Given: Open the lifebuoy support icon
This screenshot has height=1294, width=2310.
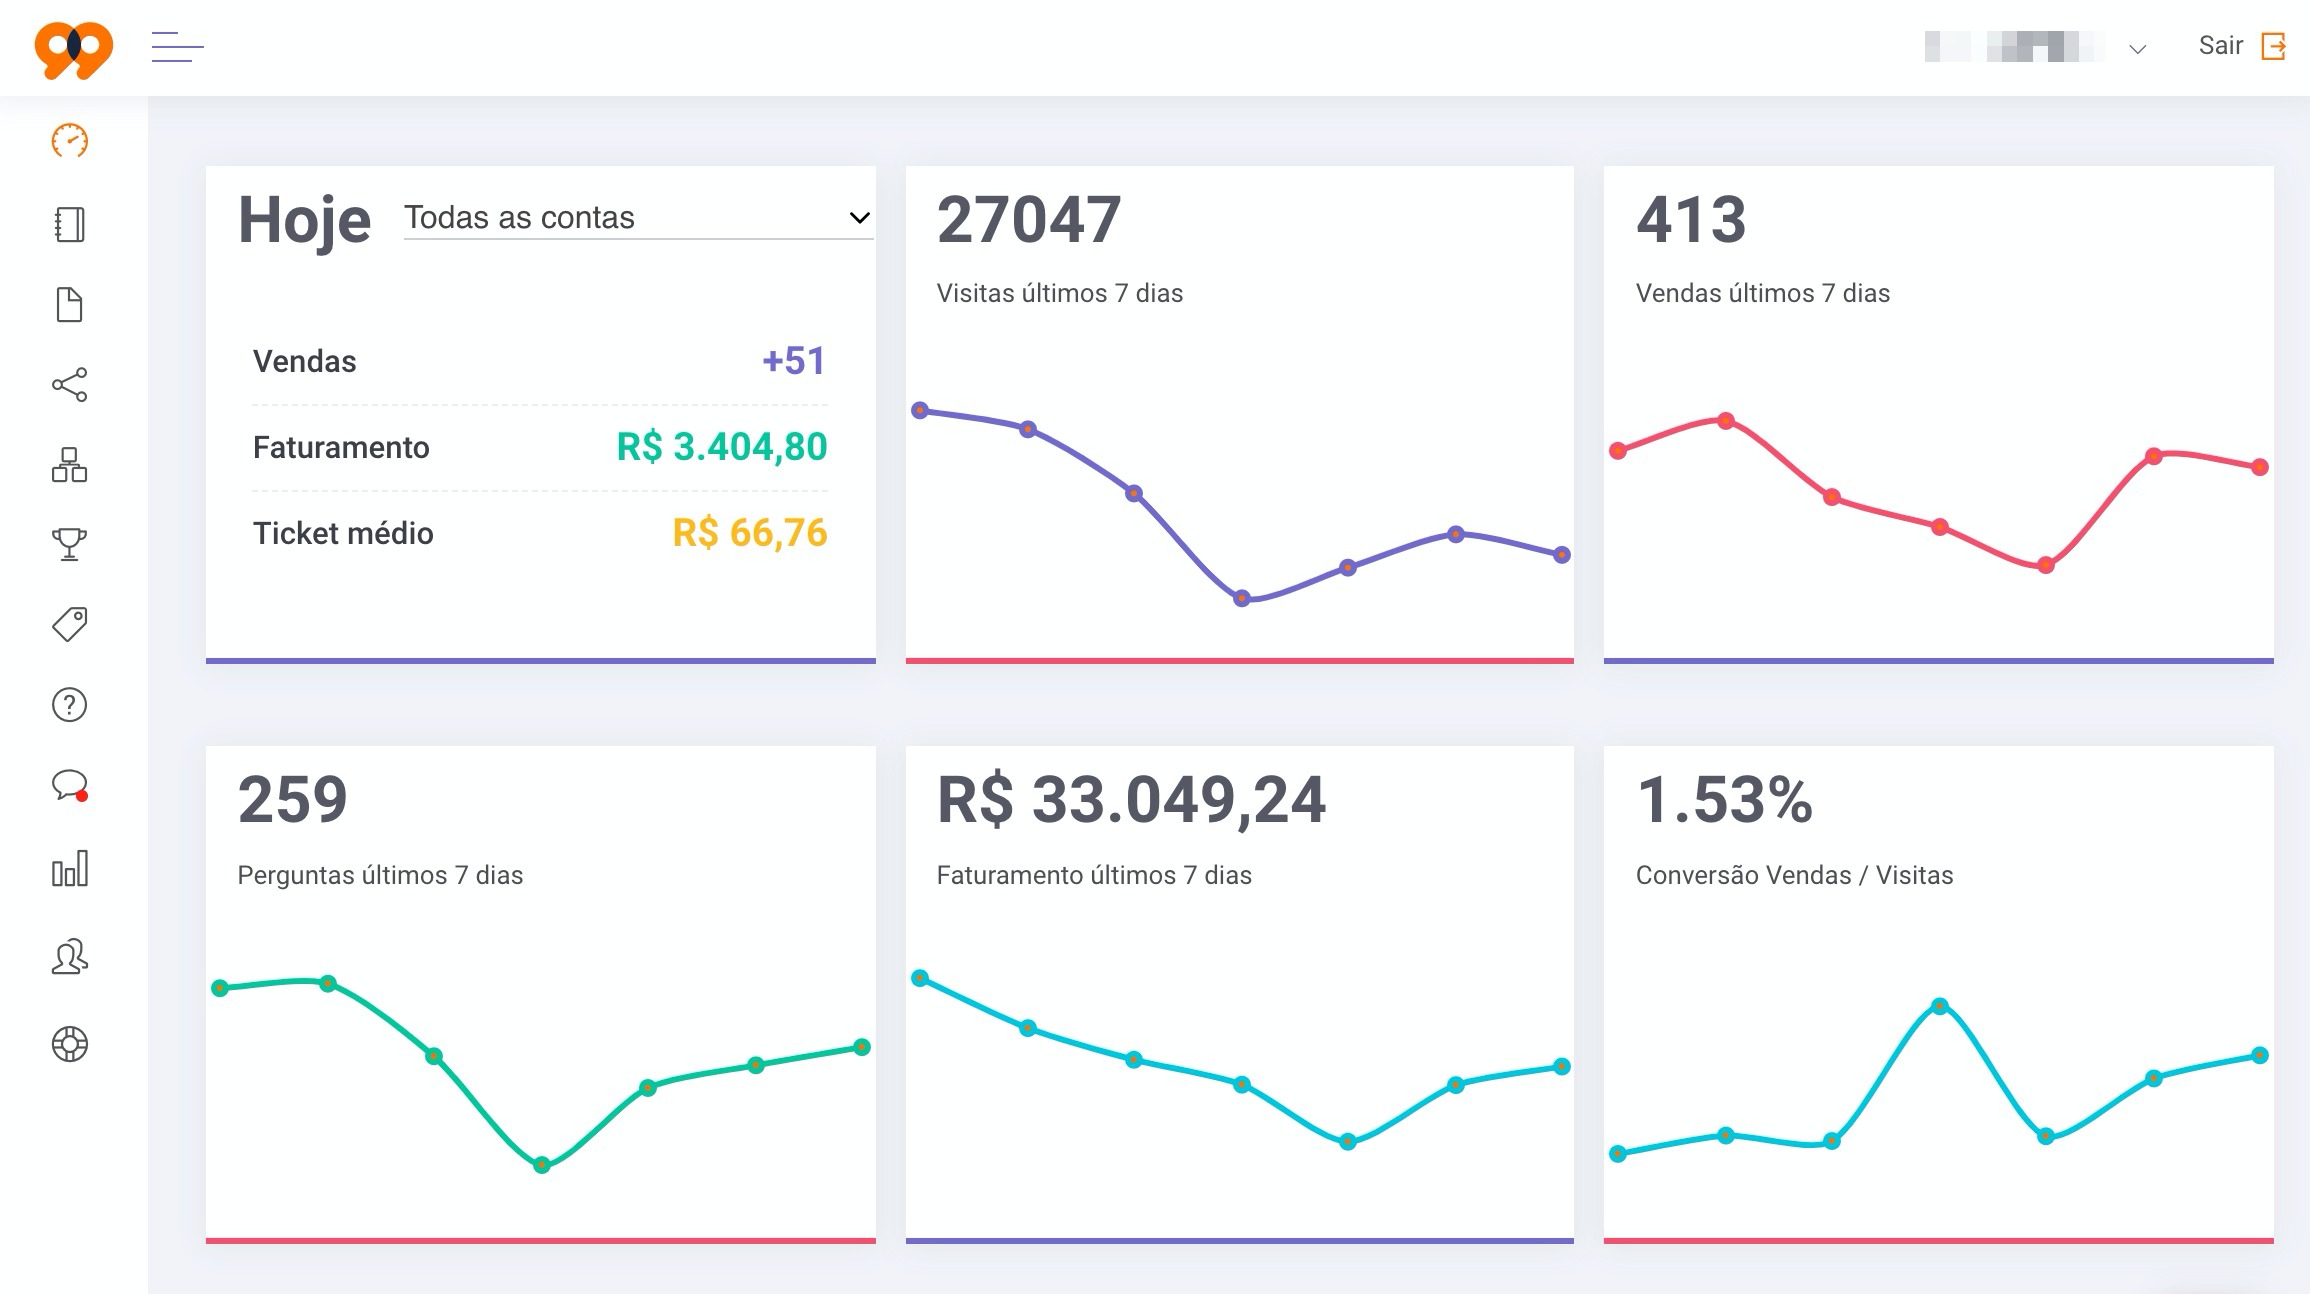Looking at the screenshot, I should 70,1044.
